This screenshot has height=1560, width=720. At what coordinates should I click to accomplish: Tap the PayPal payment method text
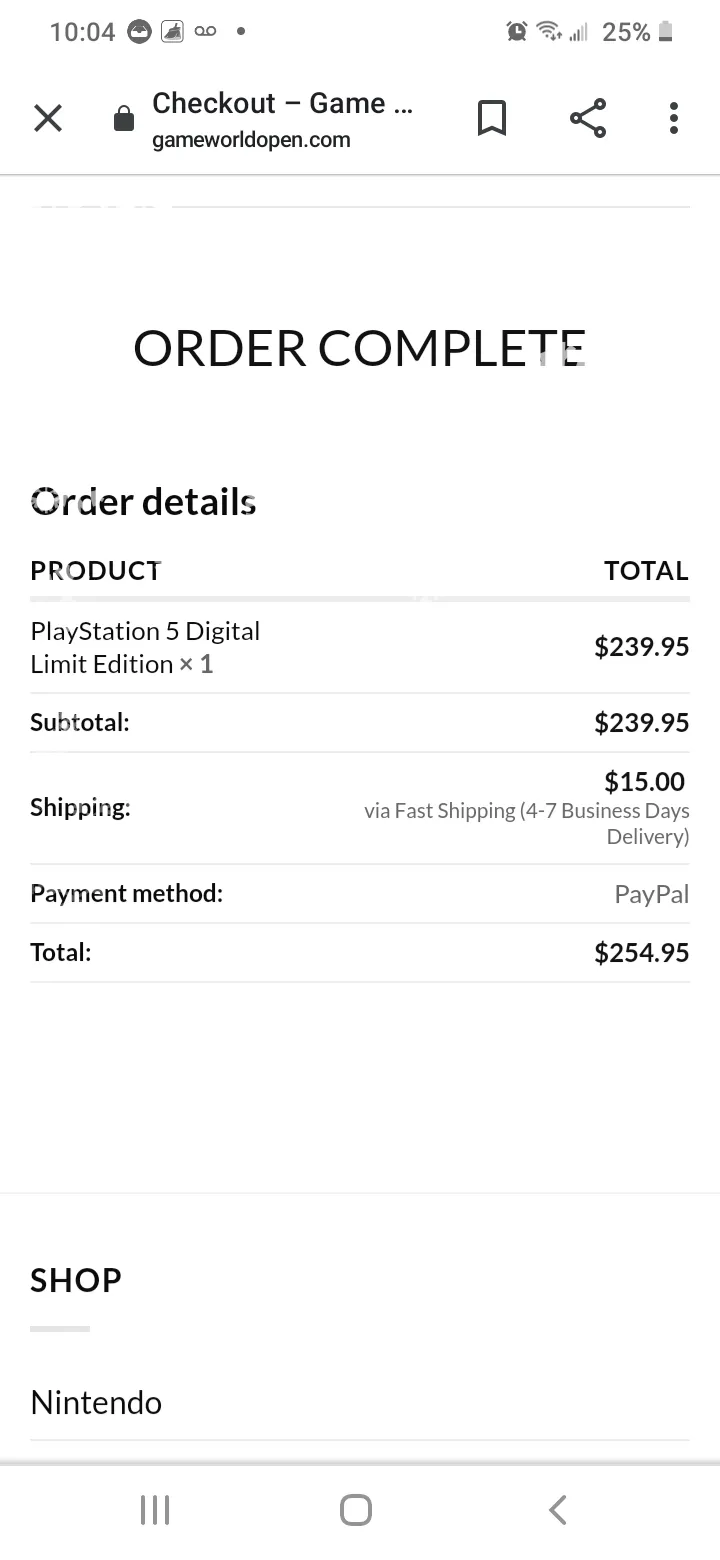click(652, 894)
